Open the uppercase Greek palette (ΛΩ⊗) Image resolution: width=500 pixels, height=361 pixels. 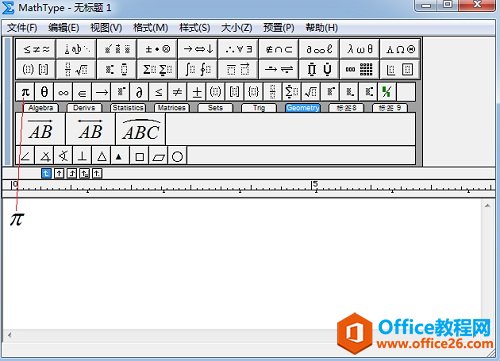400,49
